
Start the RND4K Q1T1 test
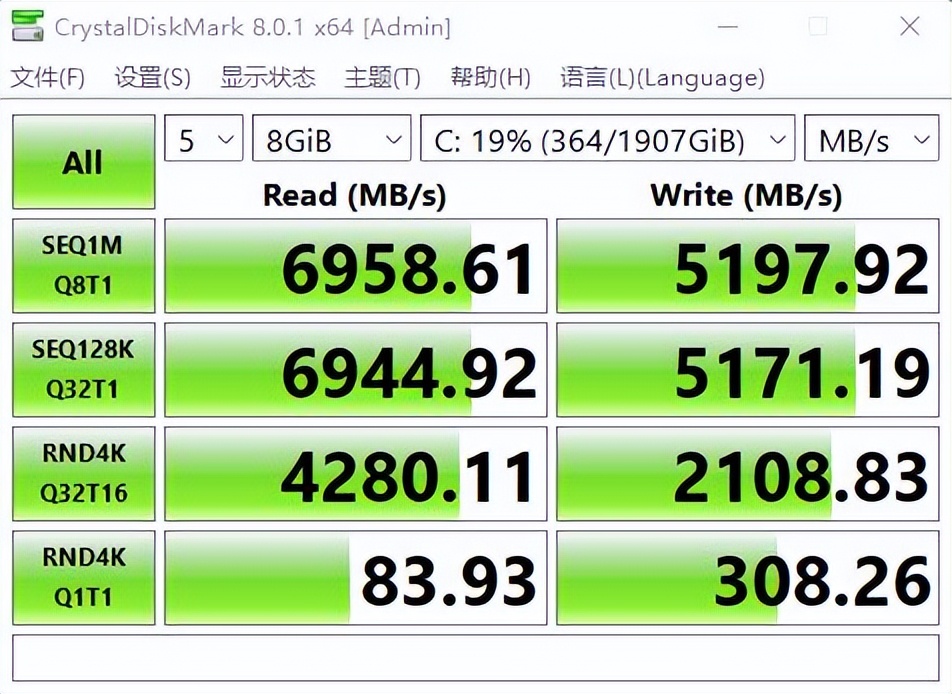pyautogui.click(x=84, y=578)
